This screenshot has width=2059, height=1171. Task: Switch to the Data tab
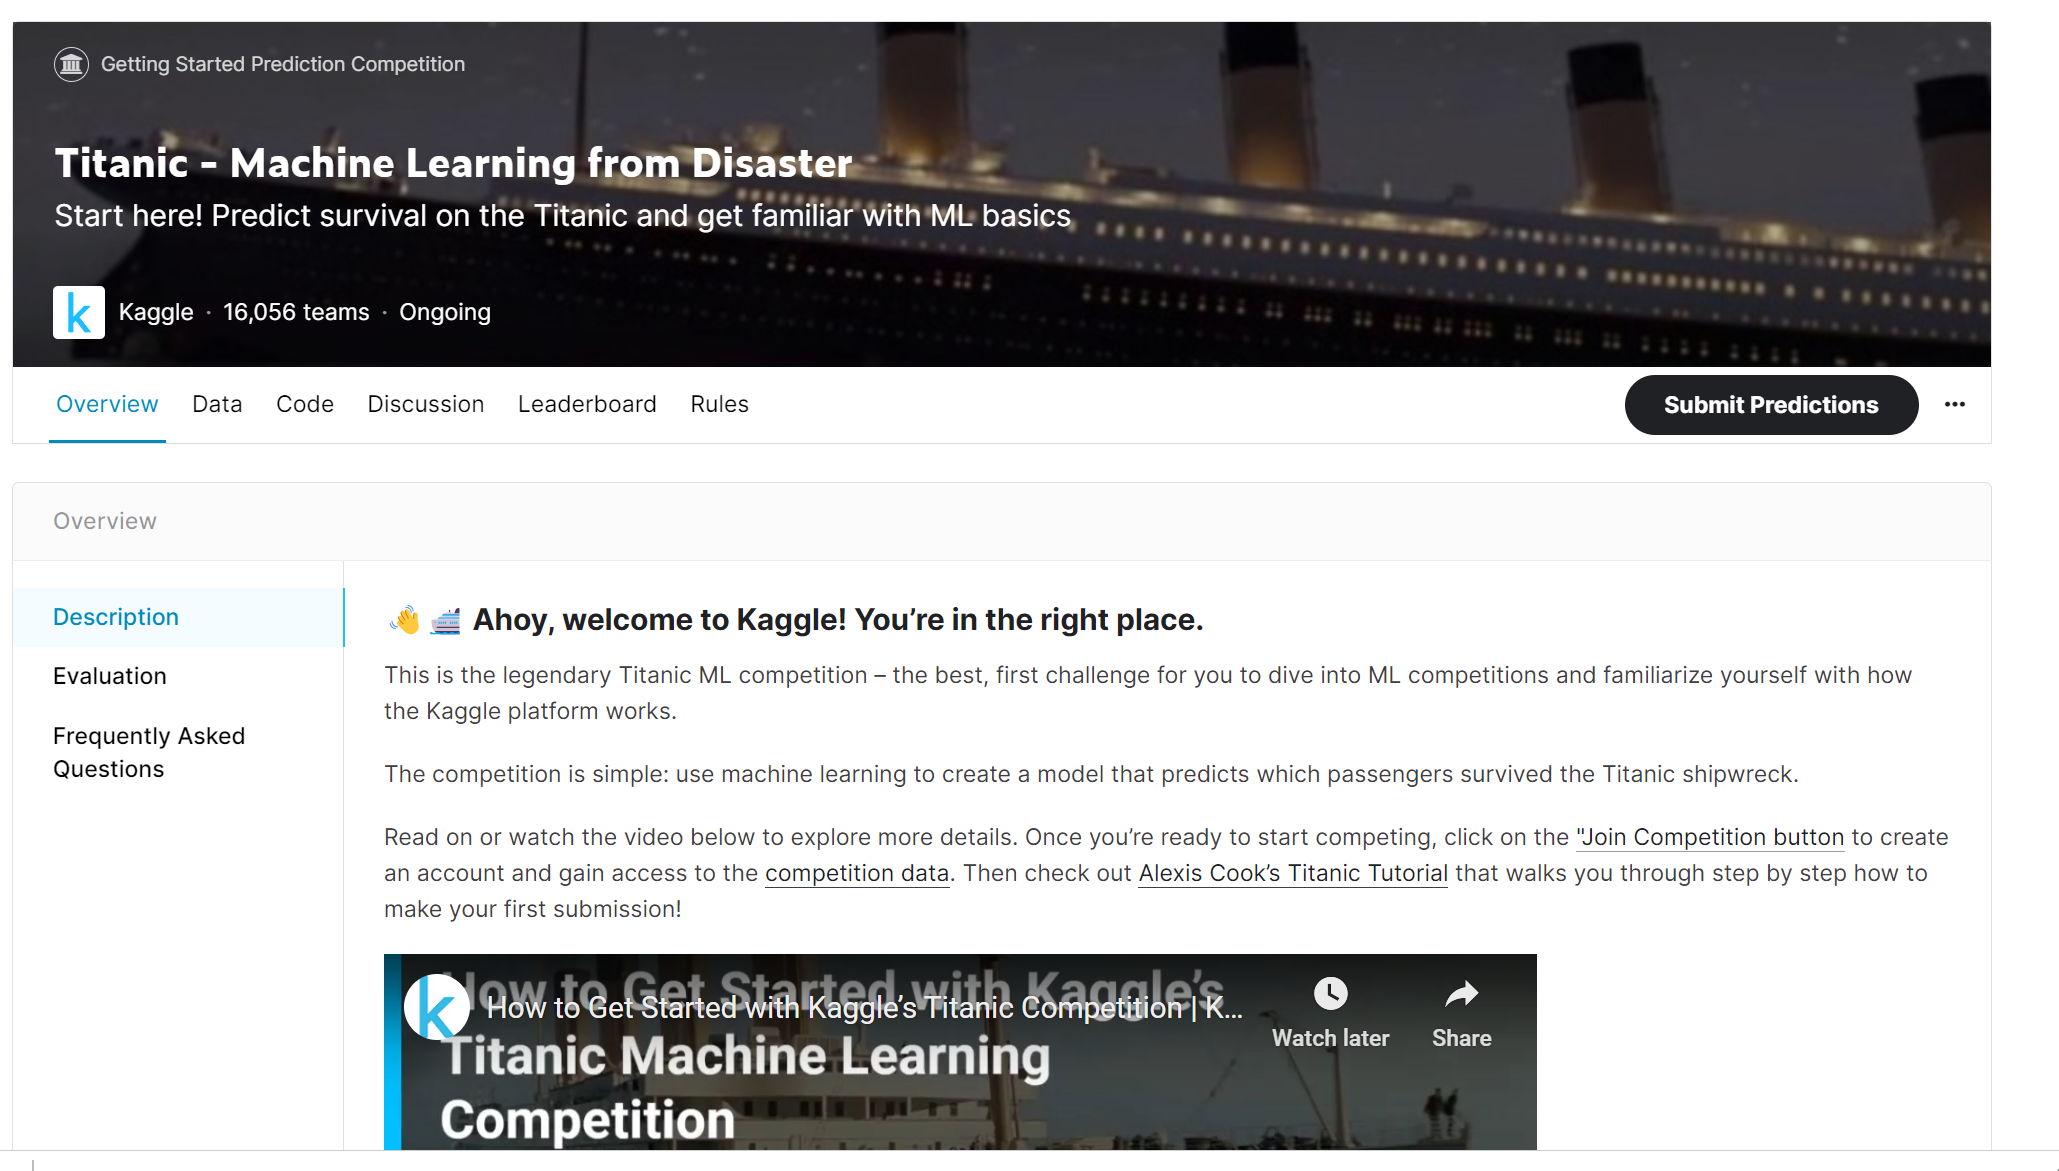[217, 405]
